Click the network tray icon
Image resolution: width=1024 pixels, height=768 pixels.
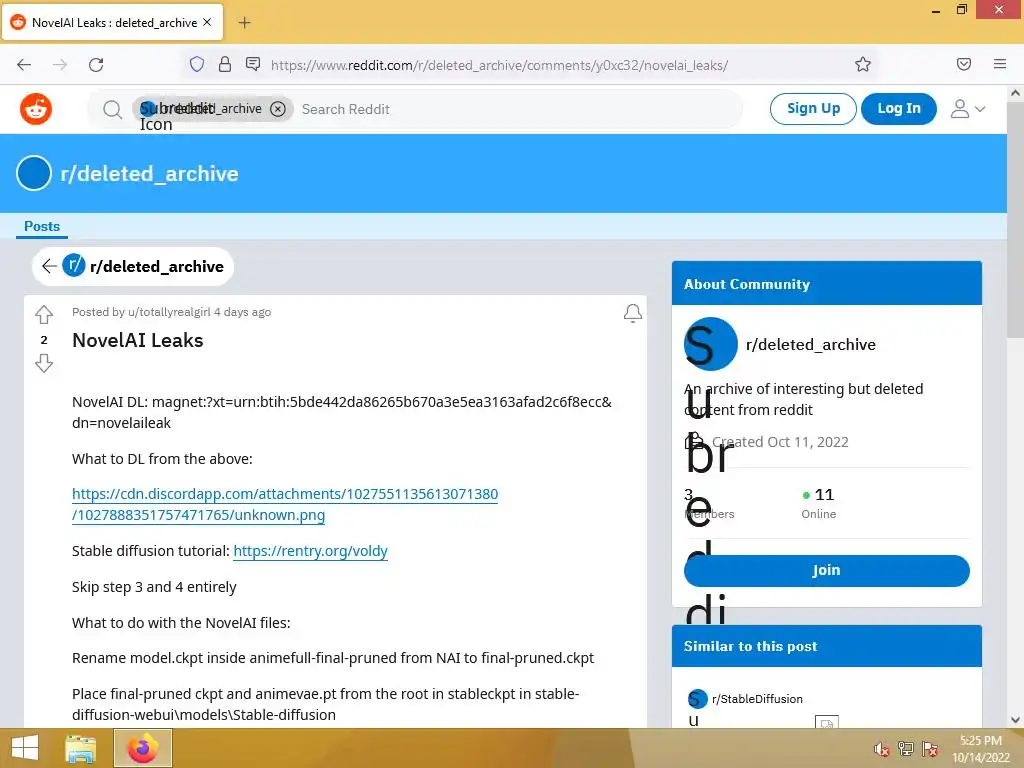click(905, 748)
